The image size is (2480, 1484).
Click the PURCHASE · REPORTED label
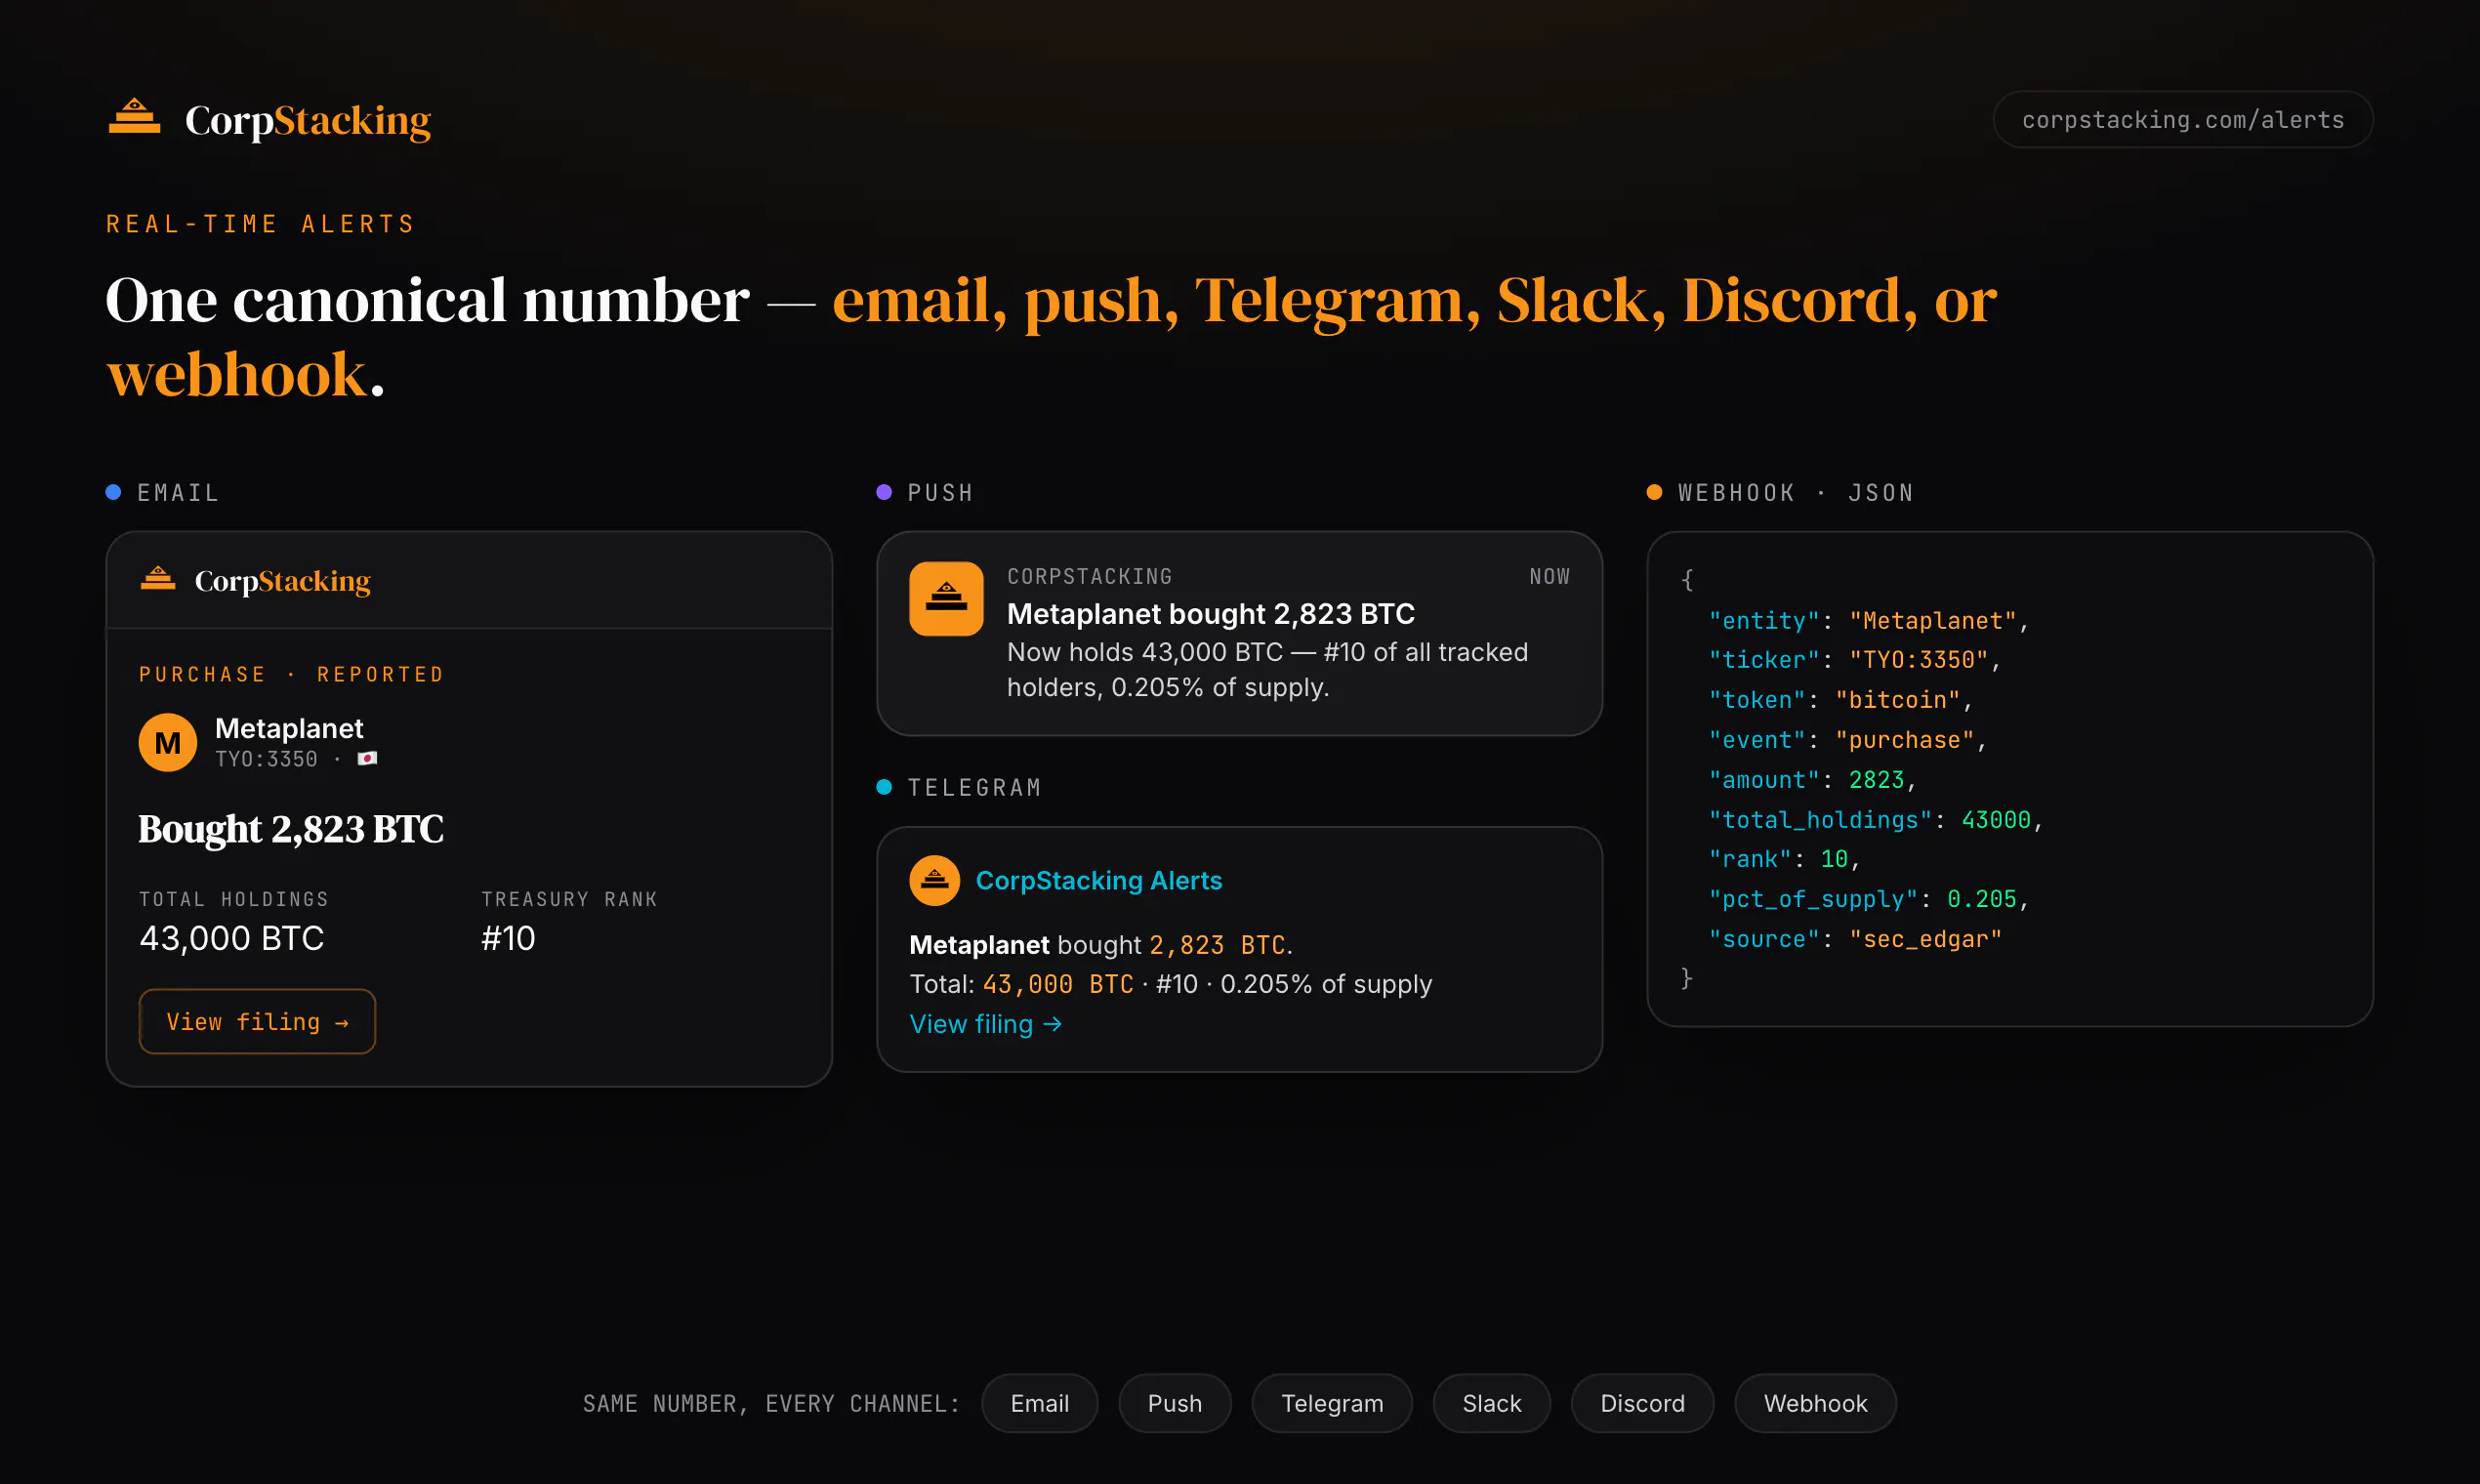[291, 675]
